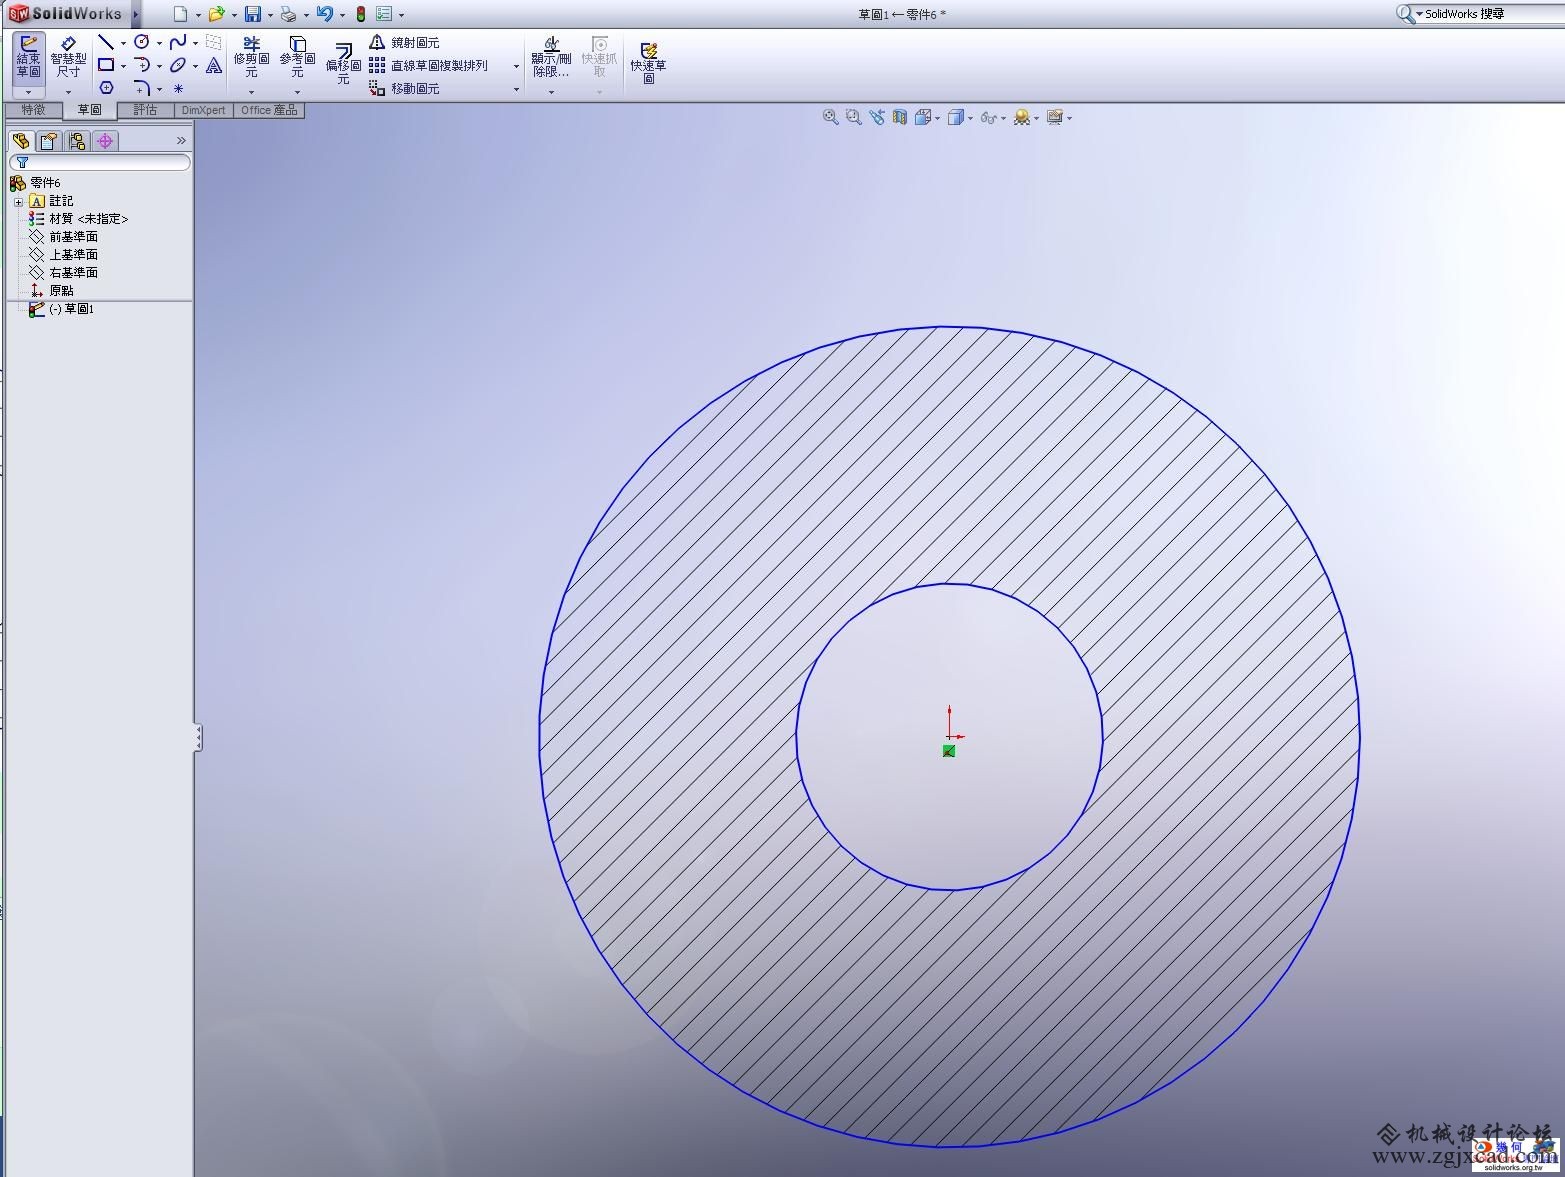Open the ConfigurationManager tab
Viewport: 1565px width, 1177px height.
click(77, 141)
